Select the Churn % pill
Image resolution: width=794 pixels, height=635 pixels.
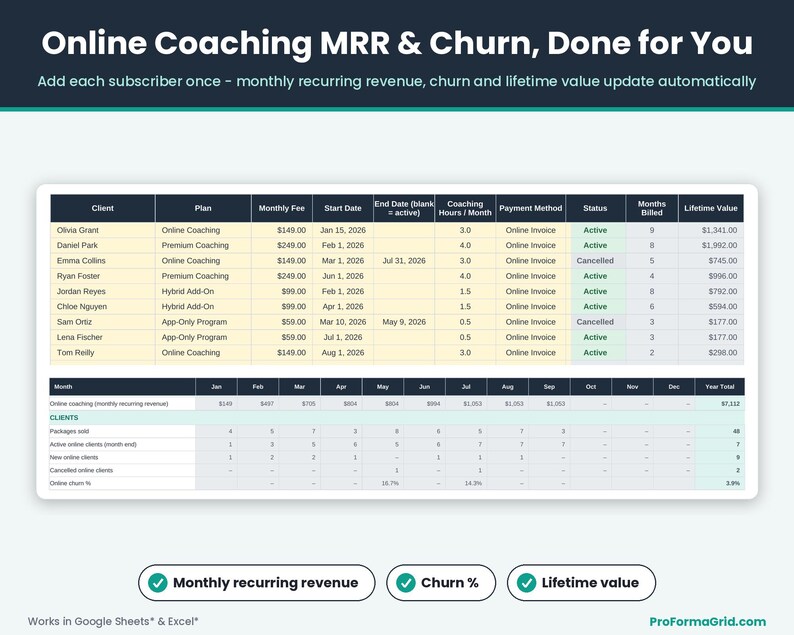(441, 583)
